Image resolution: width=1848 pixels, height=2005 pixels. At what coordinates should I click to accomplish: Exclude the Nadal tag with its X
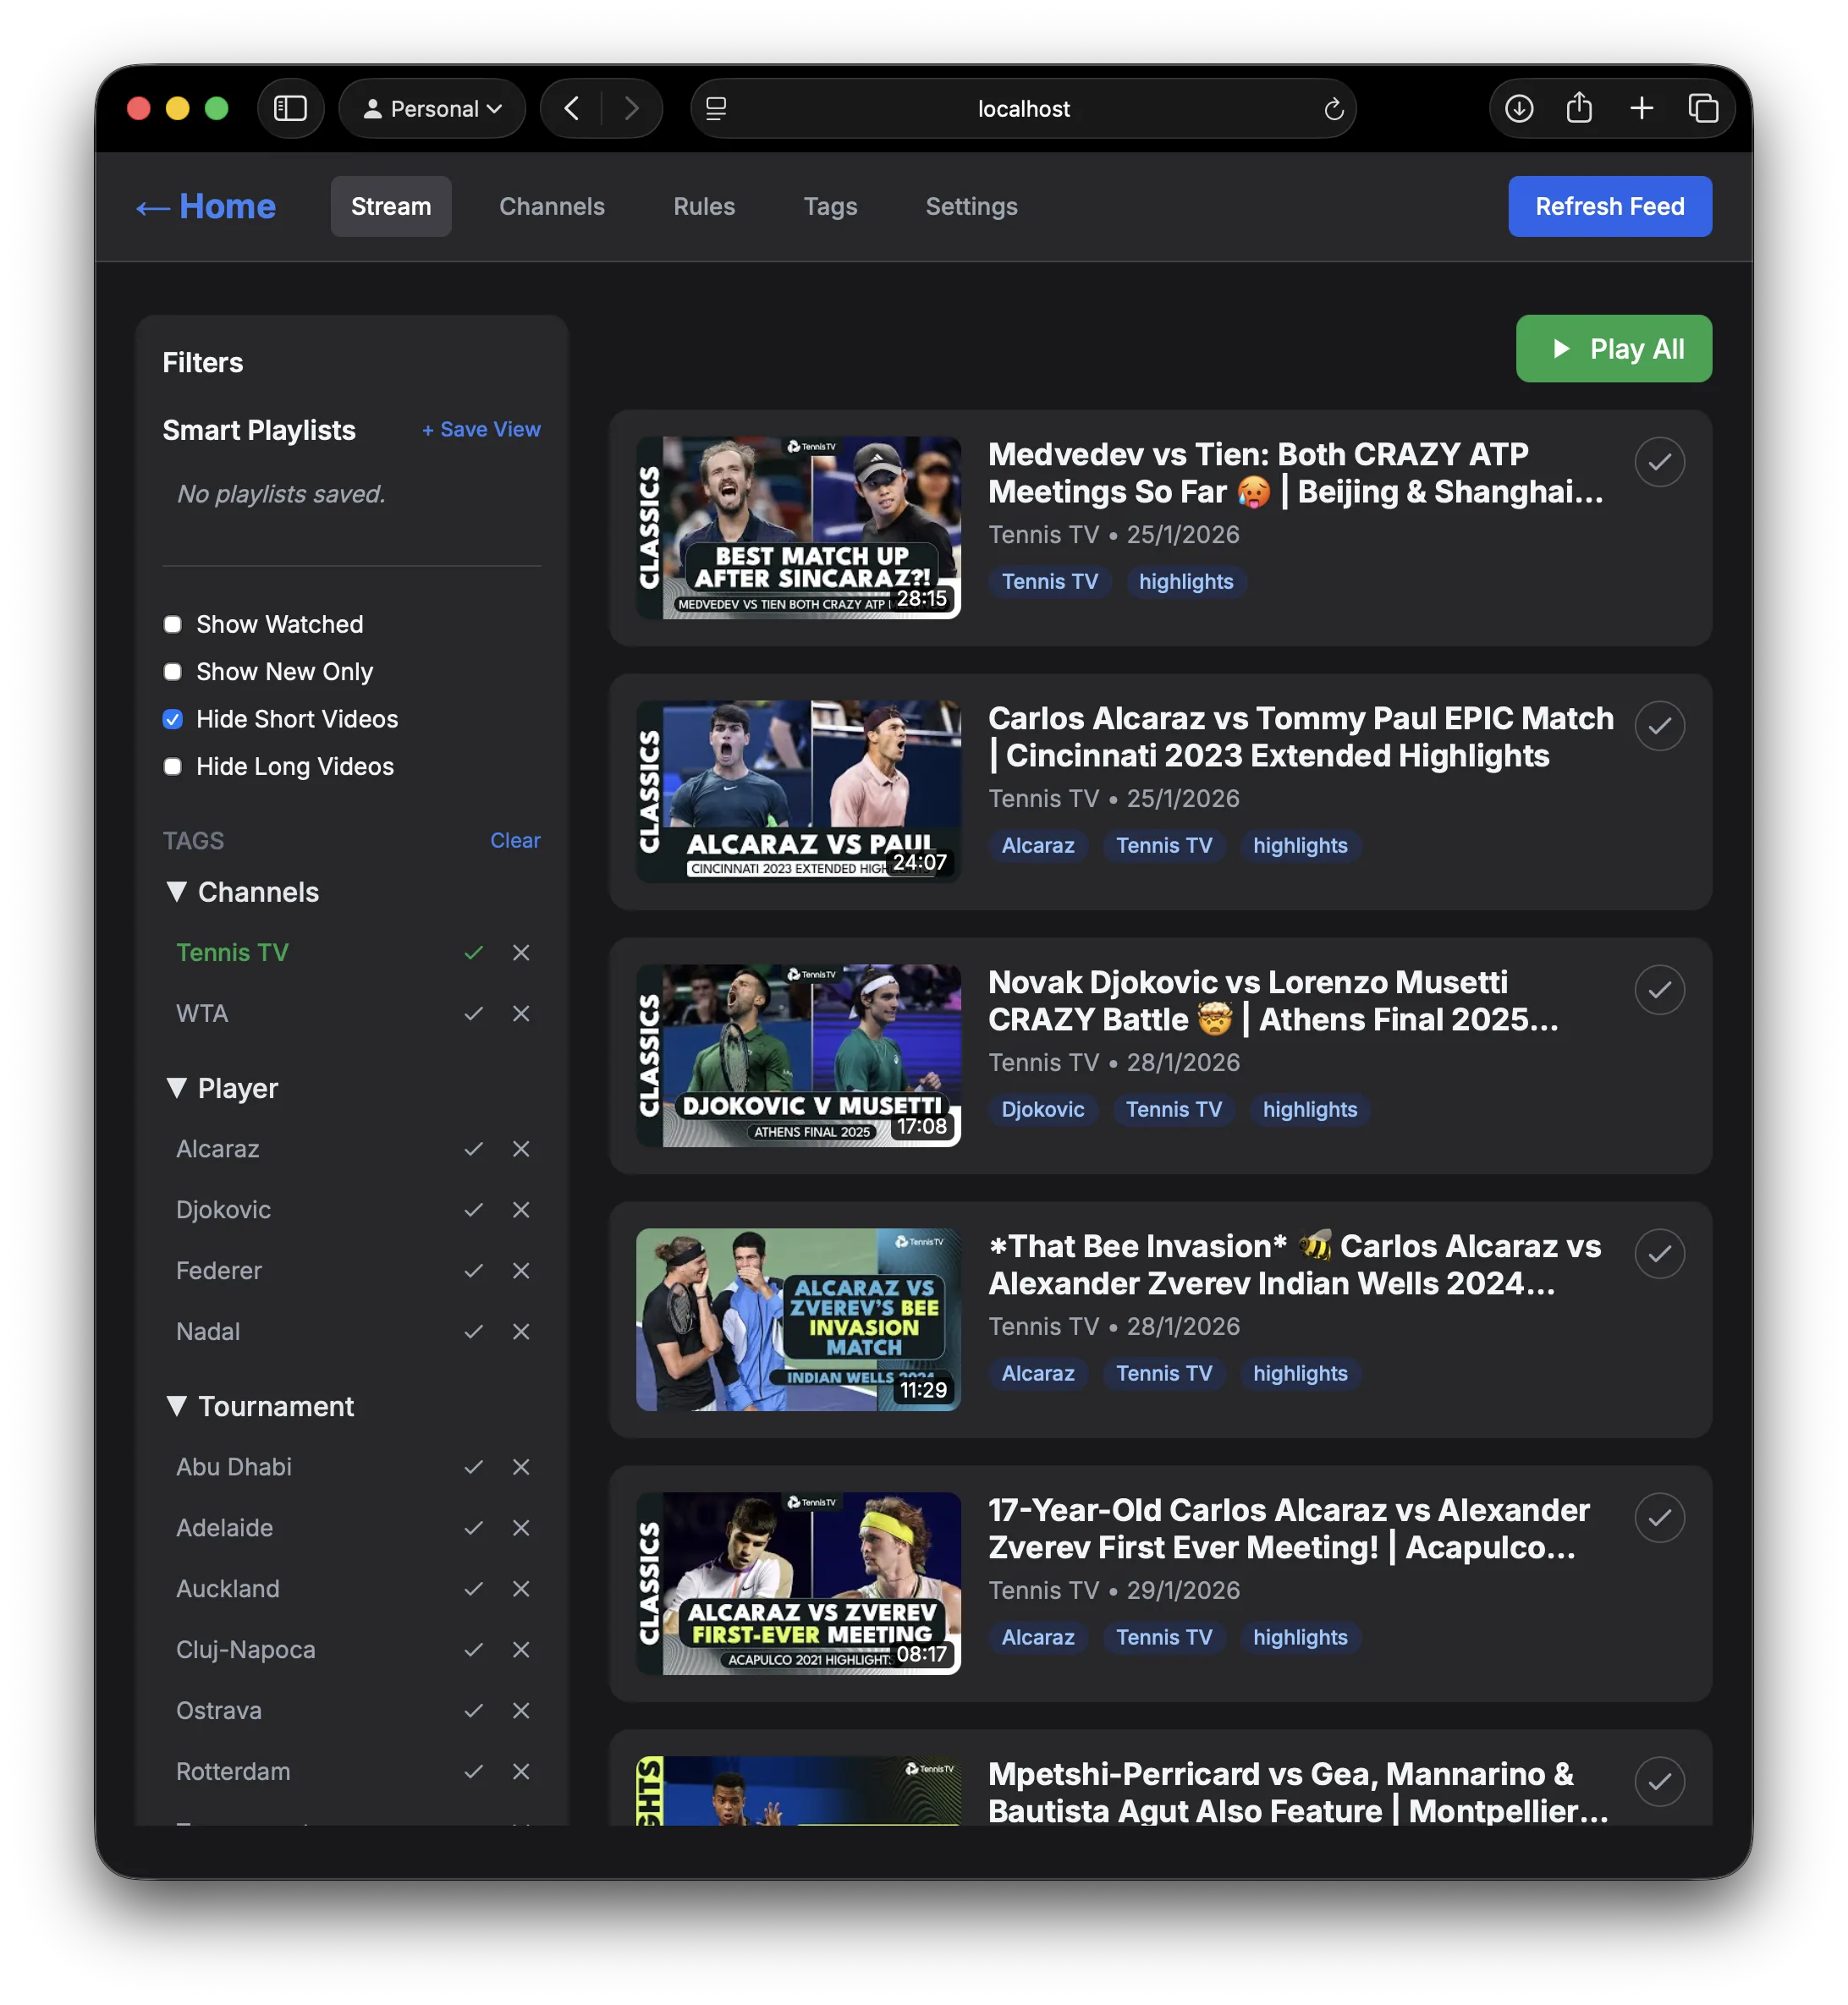coord(521,1332)
